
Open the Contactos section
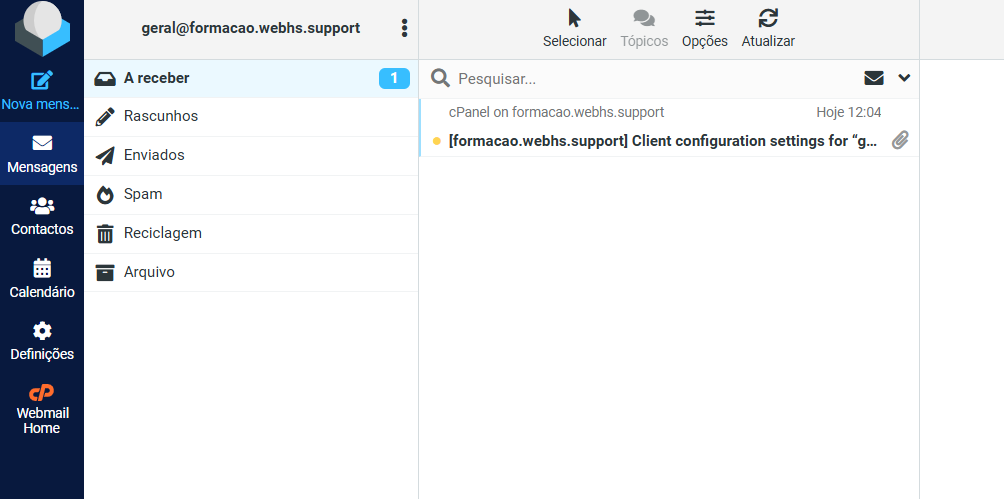point(42,216)
